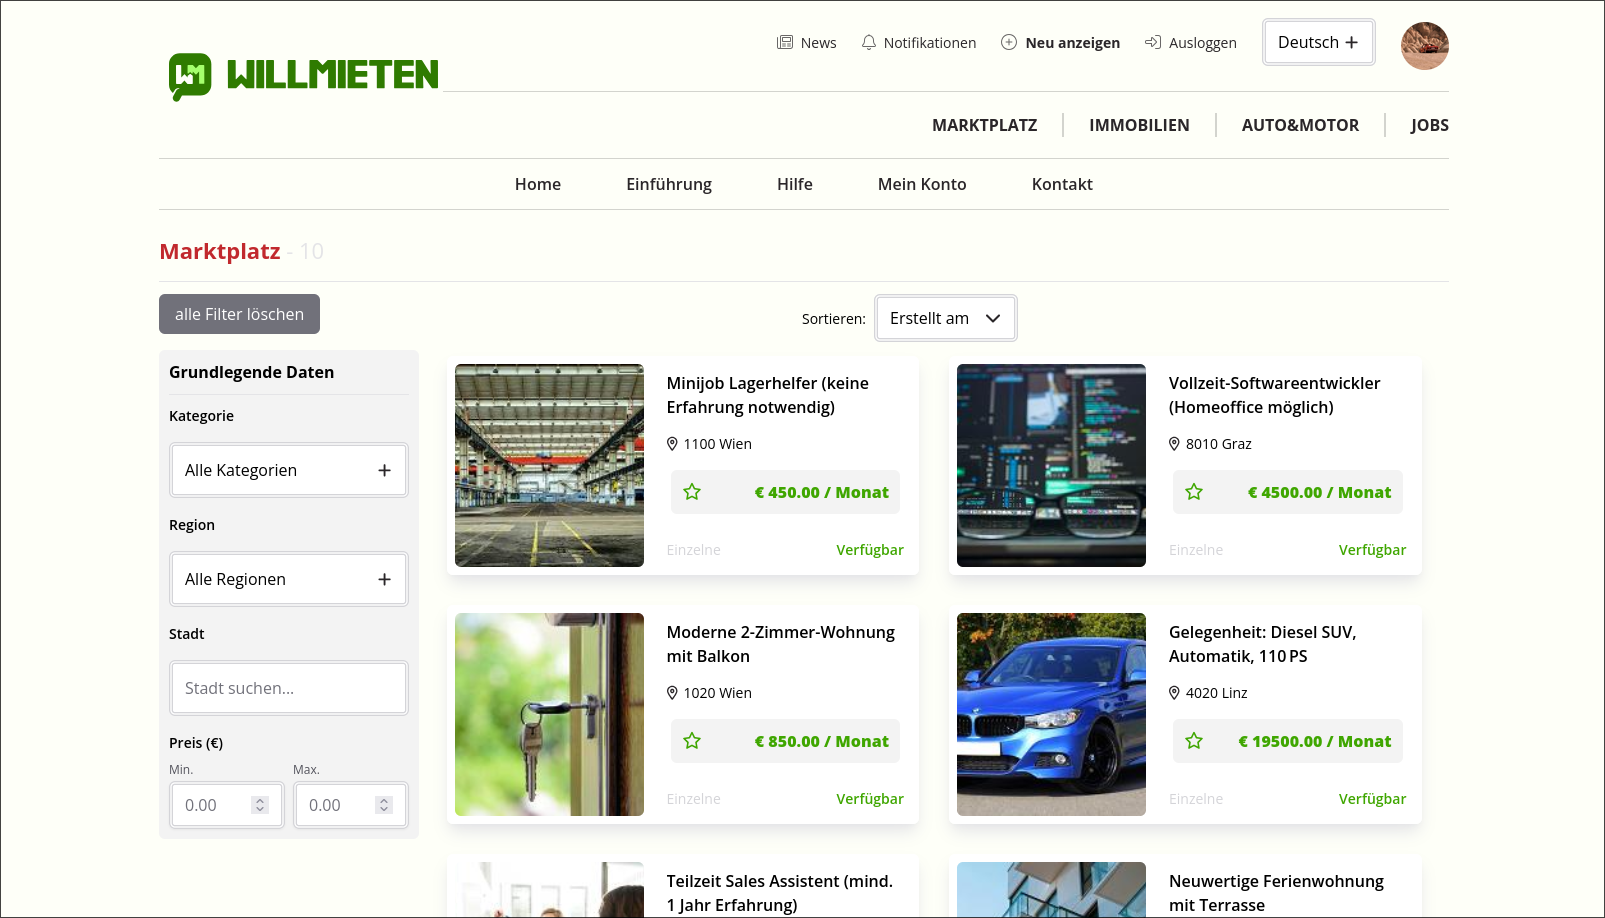Go to the IMMOBILIEN section

pyautogui.click(x=1139, y=125)
